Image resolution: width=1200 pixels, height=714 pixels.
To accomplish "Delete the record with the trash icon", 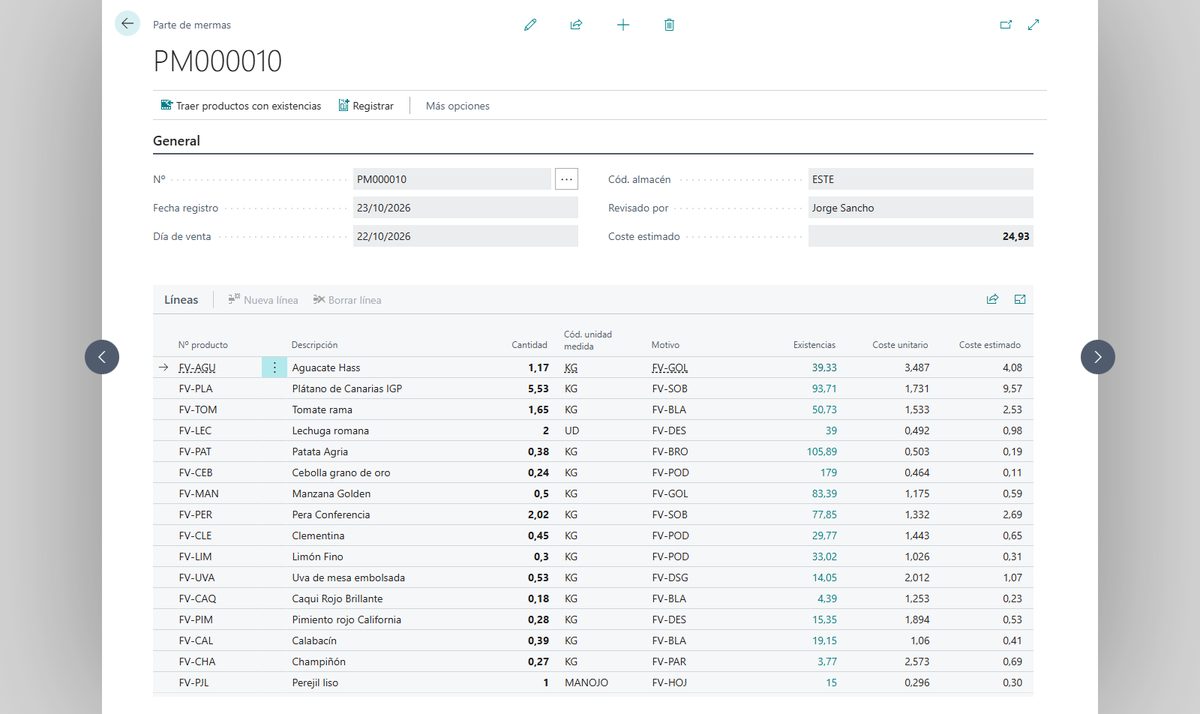I will coord(669,24).
